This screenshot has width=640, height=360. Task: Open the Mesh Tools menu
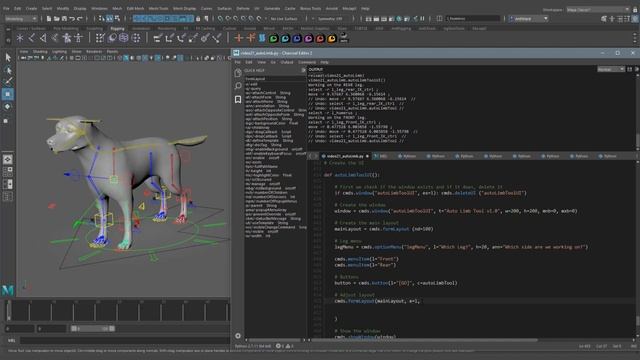[x=158, y=8]
